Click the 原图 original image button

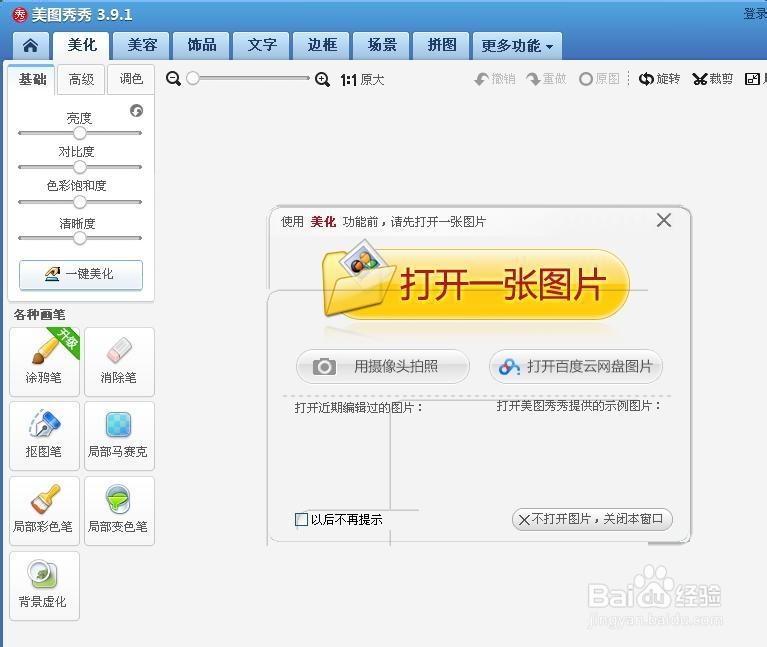pyautogui.click(x=599, y=79)
